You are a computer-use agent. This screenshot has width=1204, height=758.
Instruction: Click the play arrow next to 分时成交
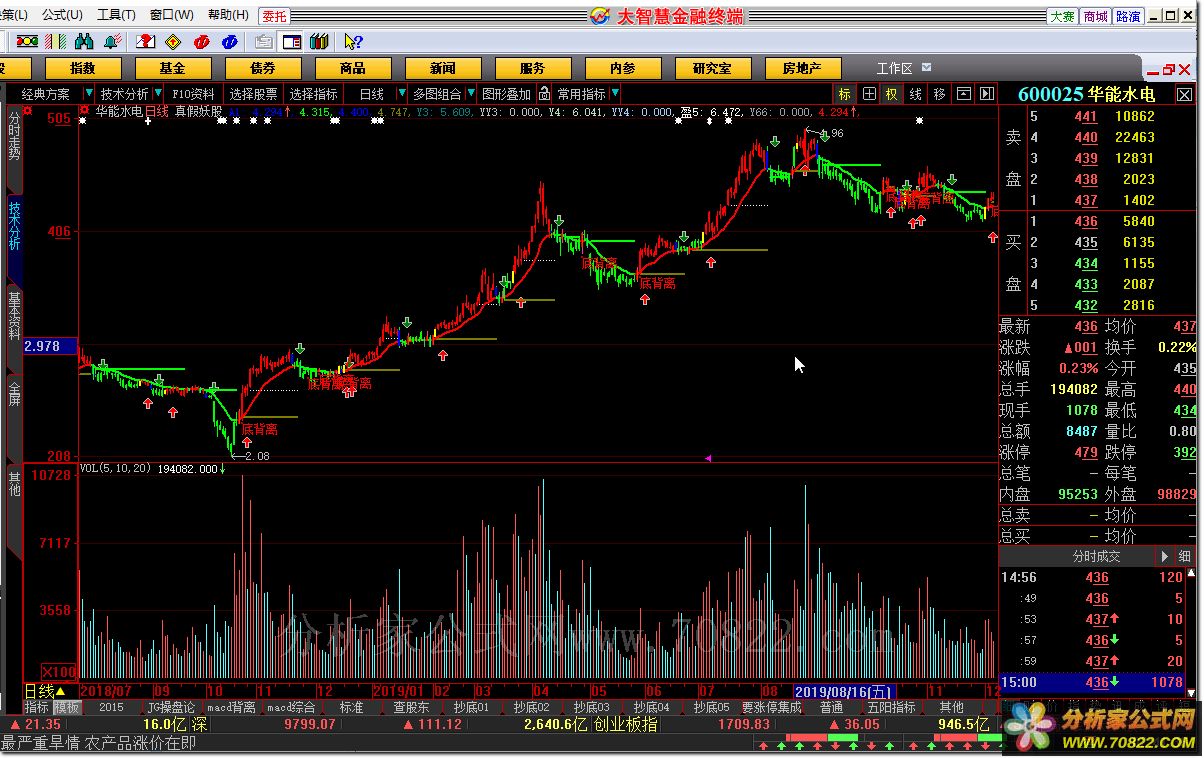[1164, 556]
